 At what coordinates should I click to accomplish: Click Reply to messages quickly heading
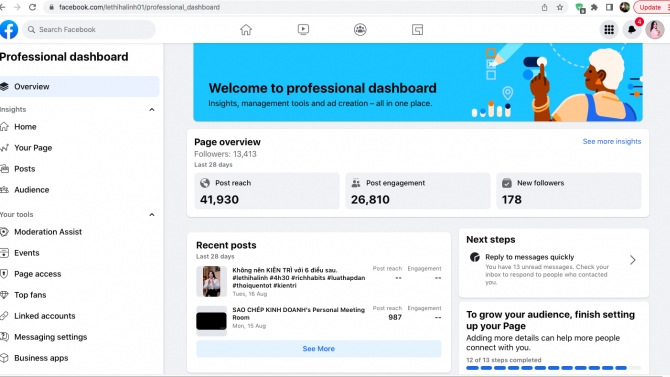529,257
